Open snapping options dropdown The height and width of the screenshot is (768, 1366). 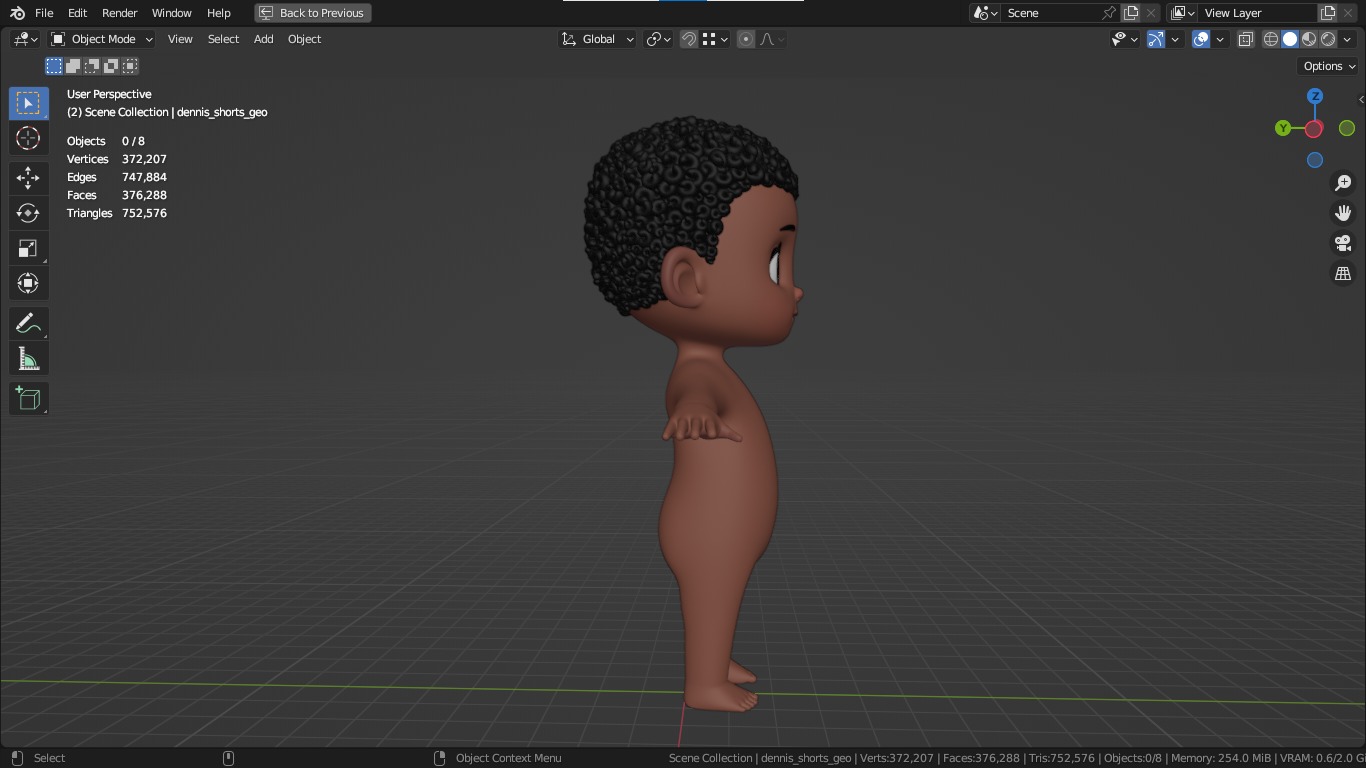pos(714,39)
